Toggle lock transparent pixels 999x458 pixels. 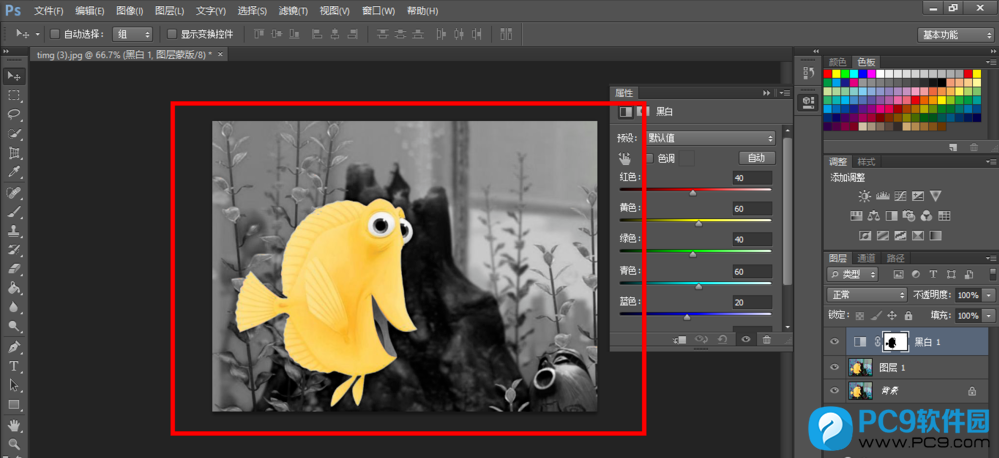click(x=860, y=315)
